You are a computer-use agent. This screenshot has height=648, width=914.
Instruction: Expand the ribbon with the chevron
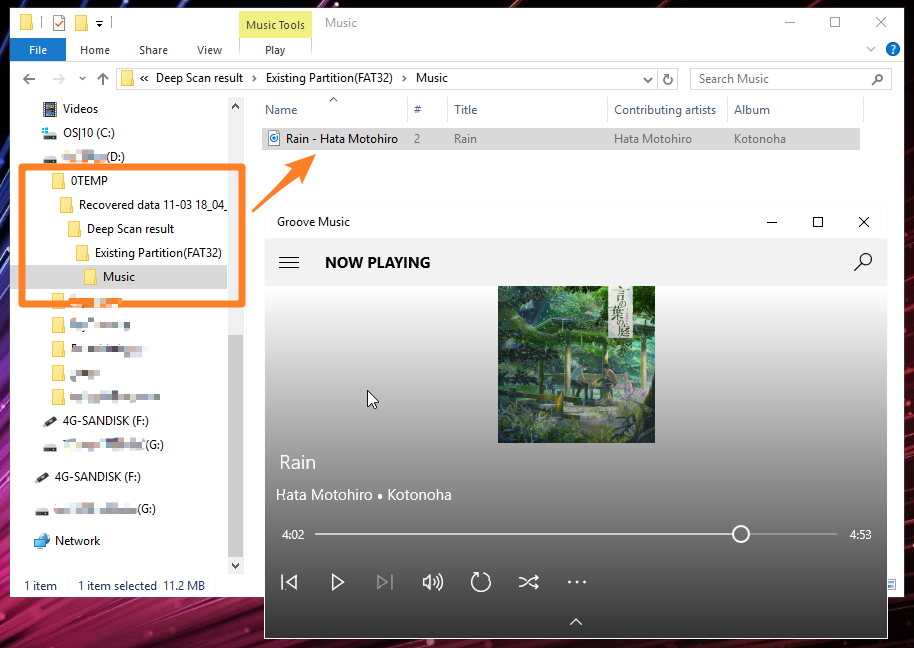pyautogui.click(x=871, y=50)
